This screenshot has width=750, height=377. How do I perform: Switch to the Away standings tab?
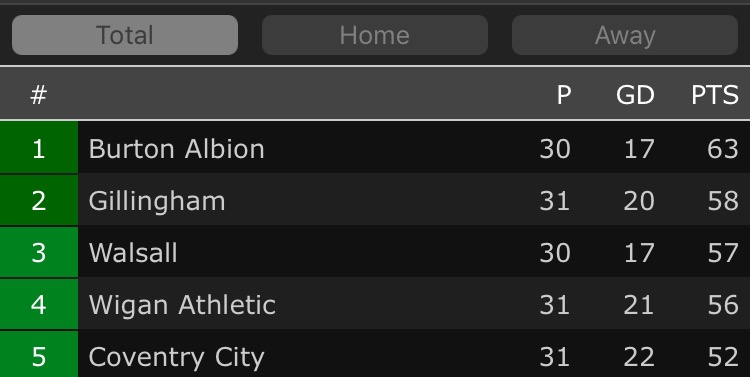(625, 35)
